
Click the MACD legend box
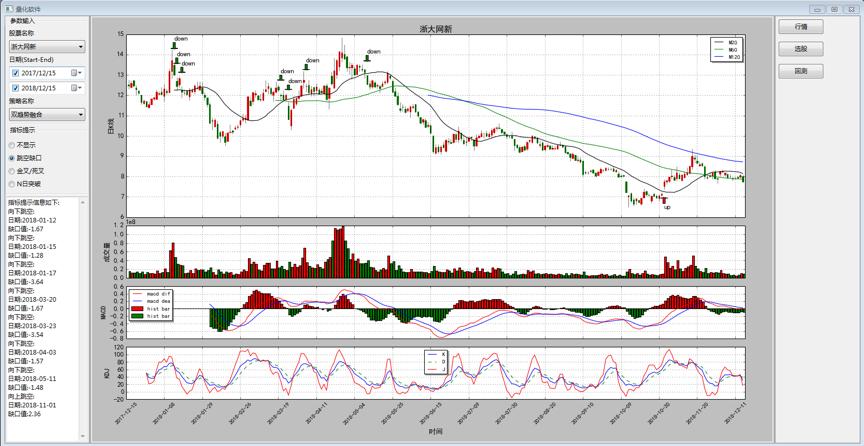click(x=151, y=303)
